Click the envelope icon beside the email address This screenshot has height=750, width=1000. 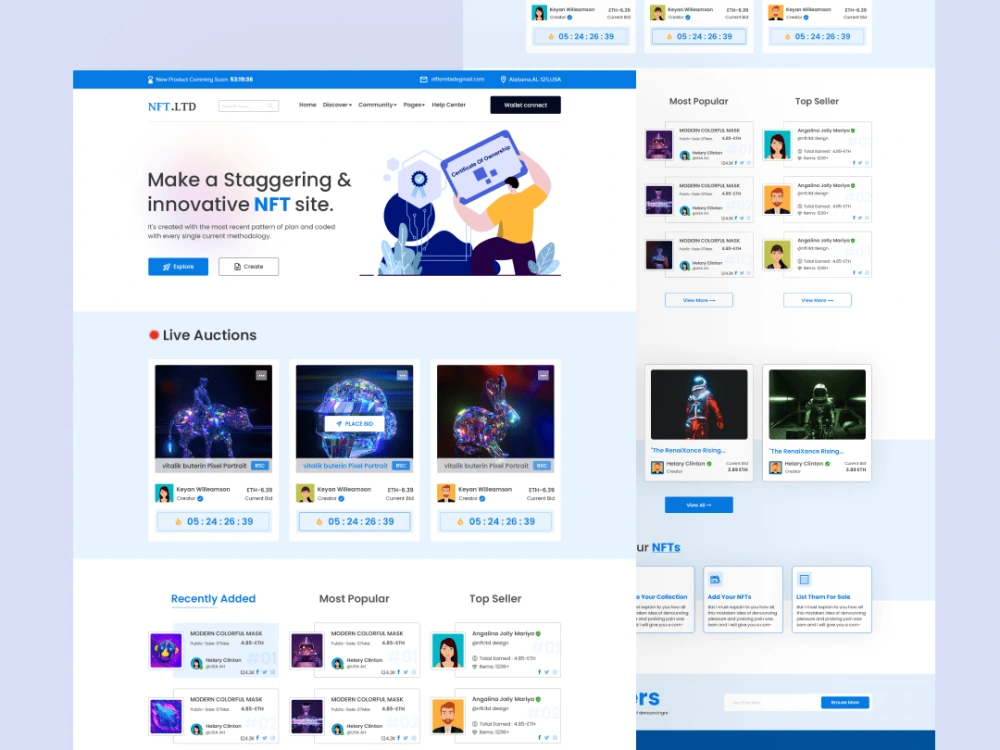[x=423, y=80]
